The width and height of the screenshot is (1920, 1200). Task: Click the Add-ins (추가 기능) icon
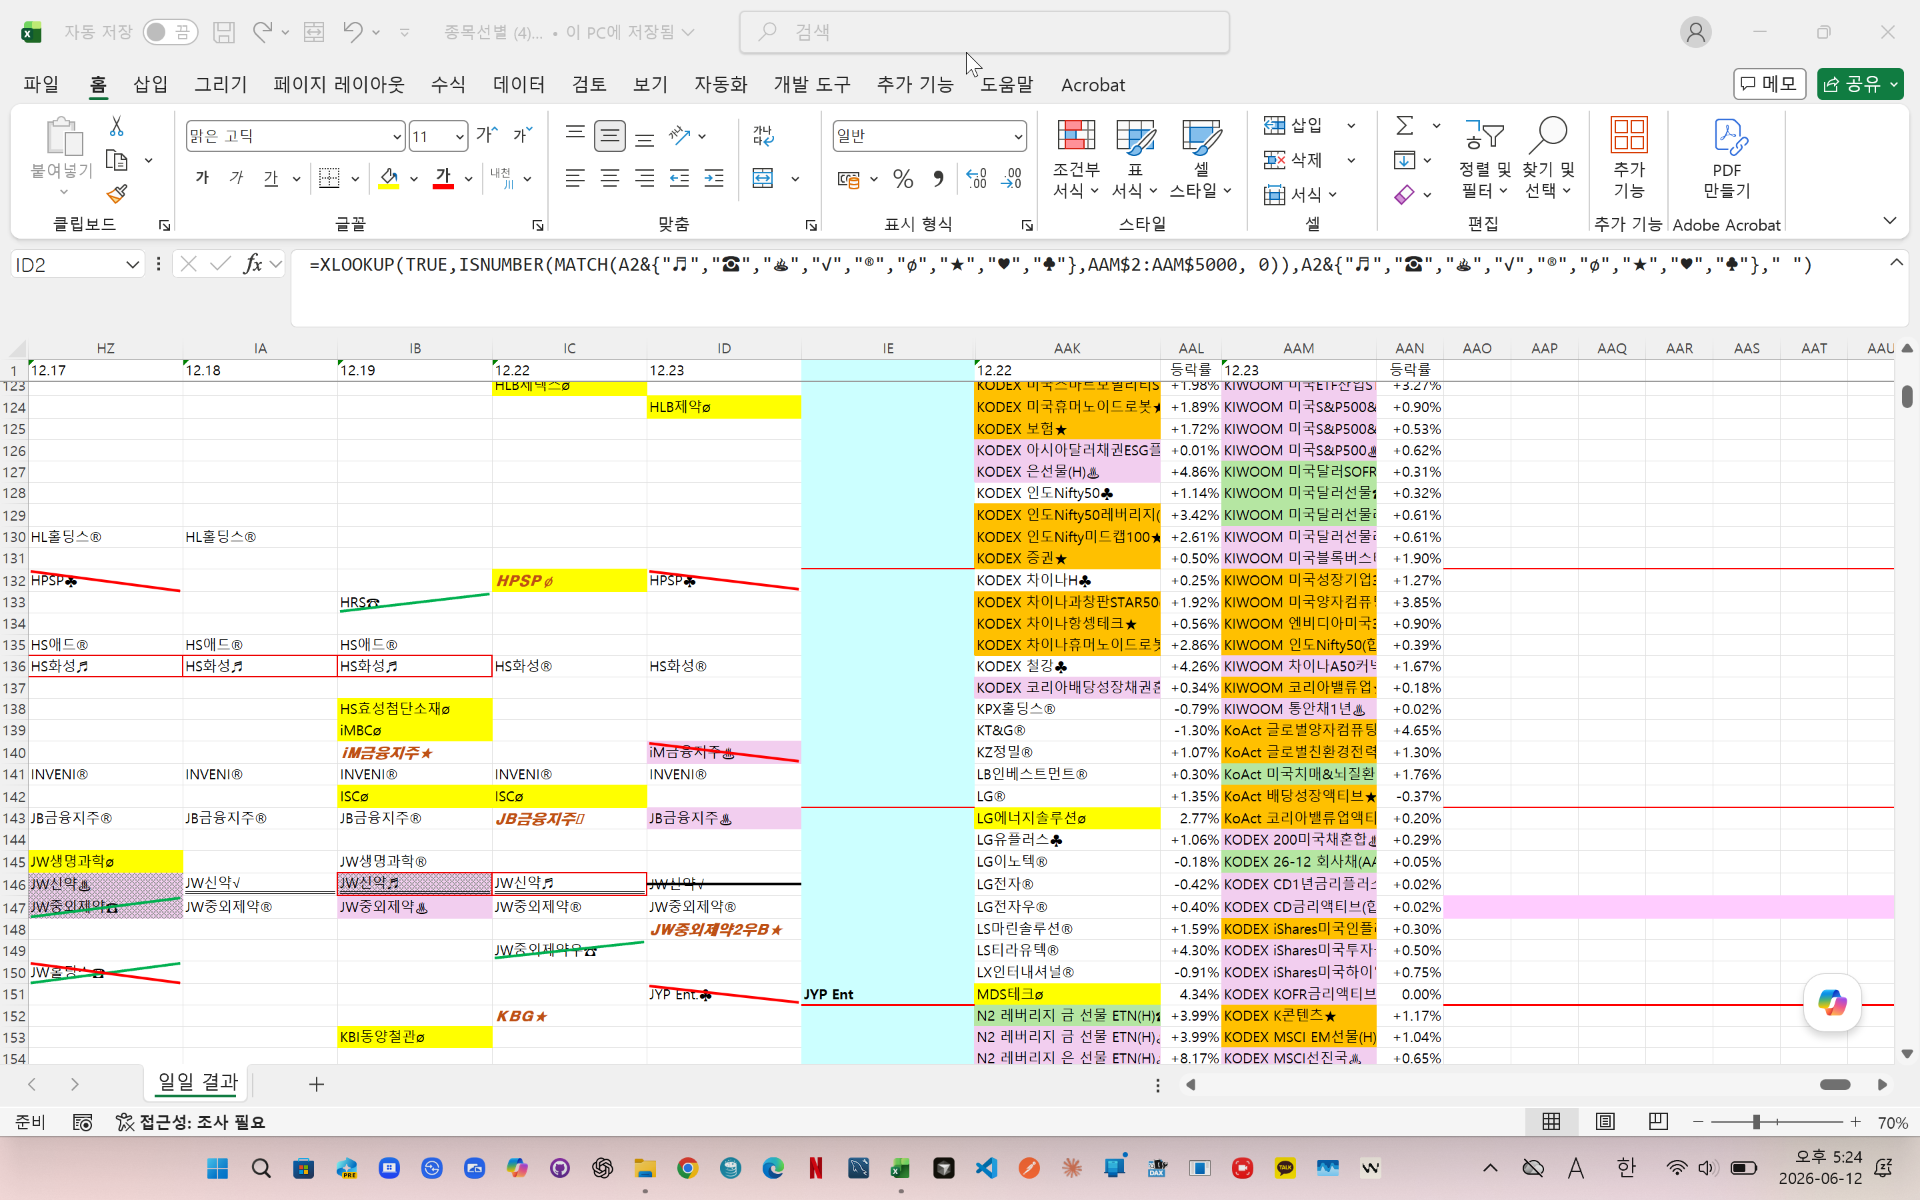pyautogui.click(x=1629, y=159)
